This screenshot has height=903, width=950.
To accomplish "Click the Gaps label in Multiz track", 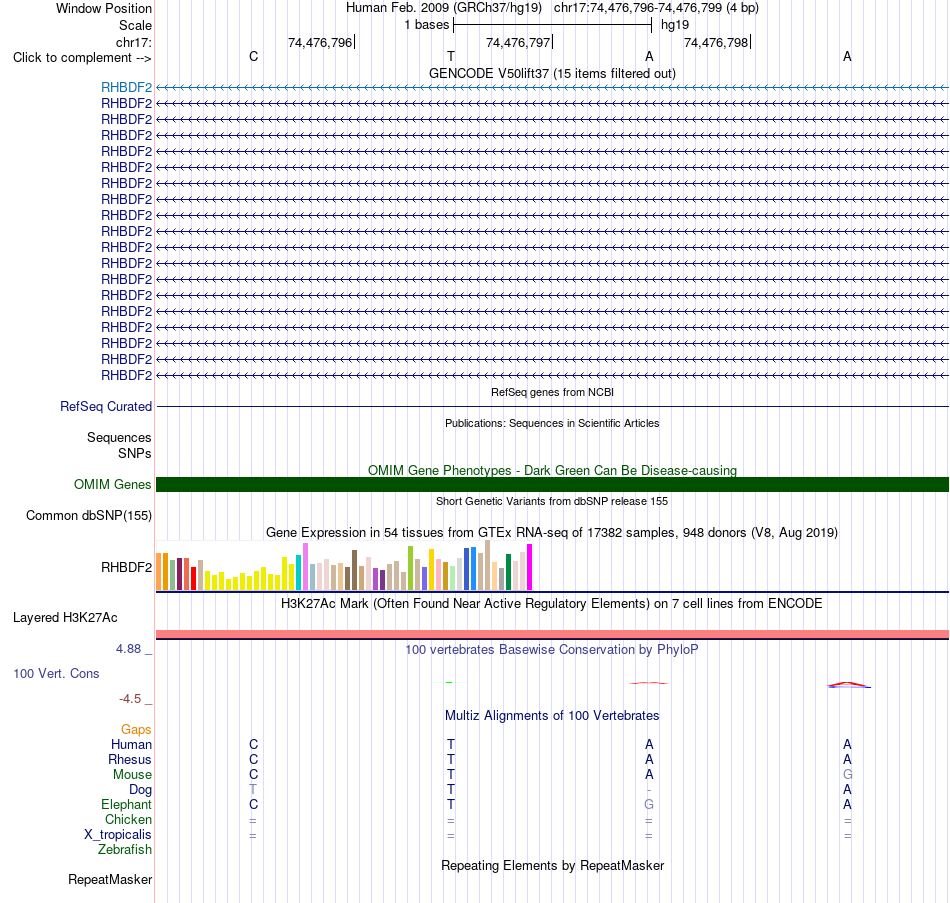I will coord(136,730).
